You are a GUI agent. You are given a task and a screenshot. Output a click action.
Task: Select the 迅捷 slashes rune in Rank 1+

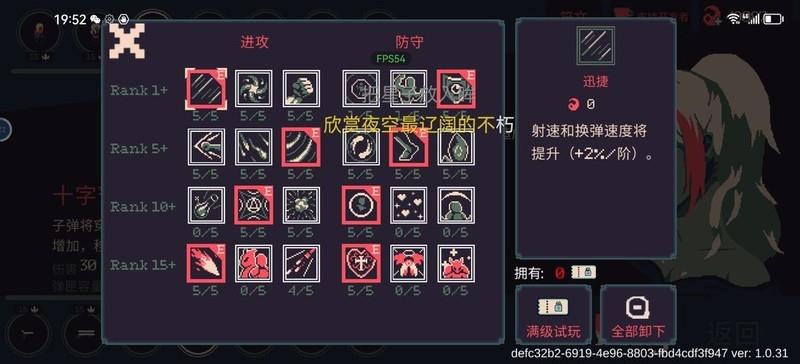(206, 89)
